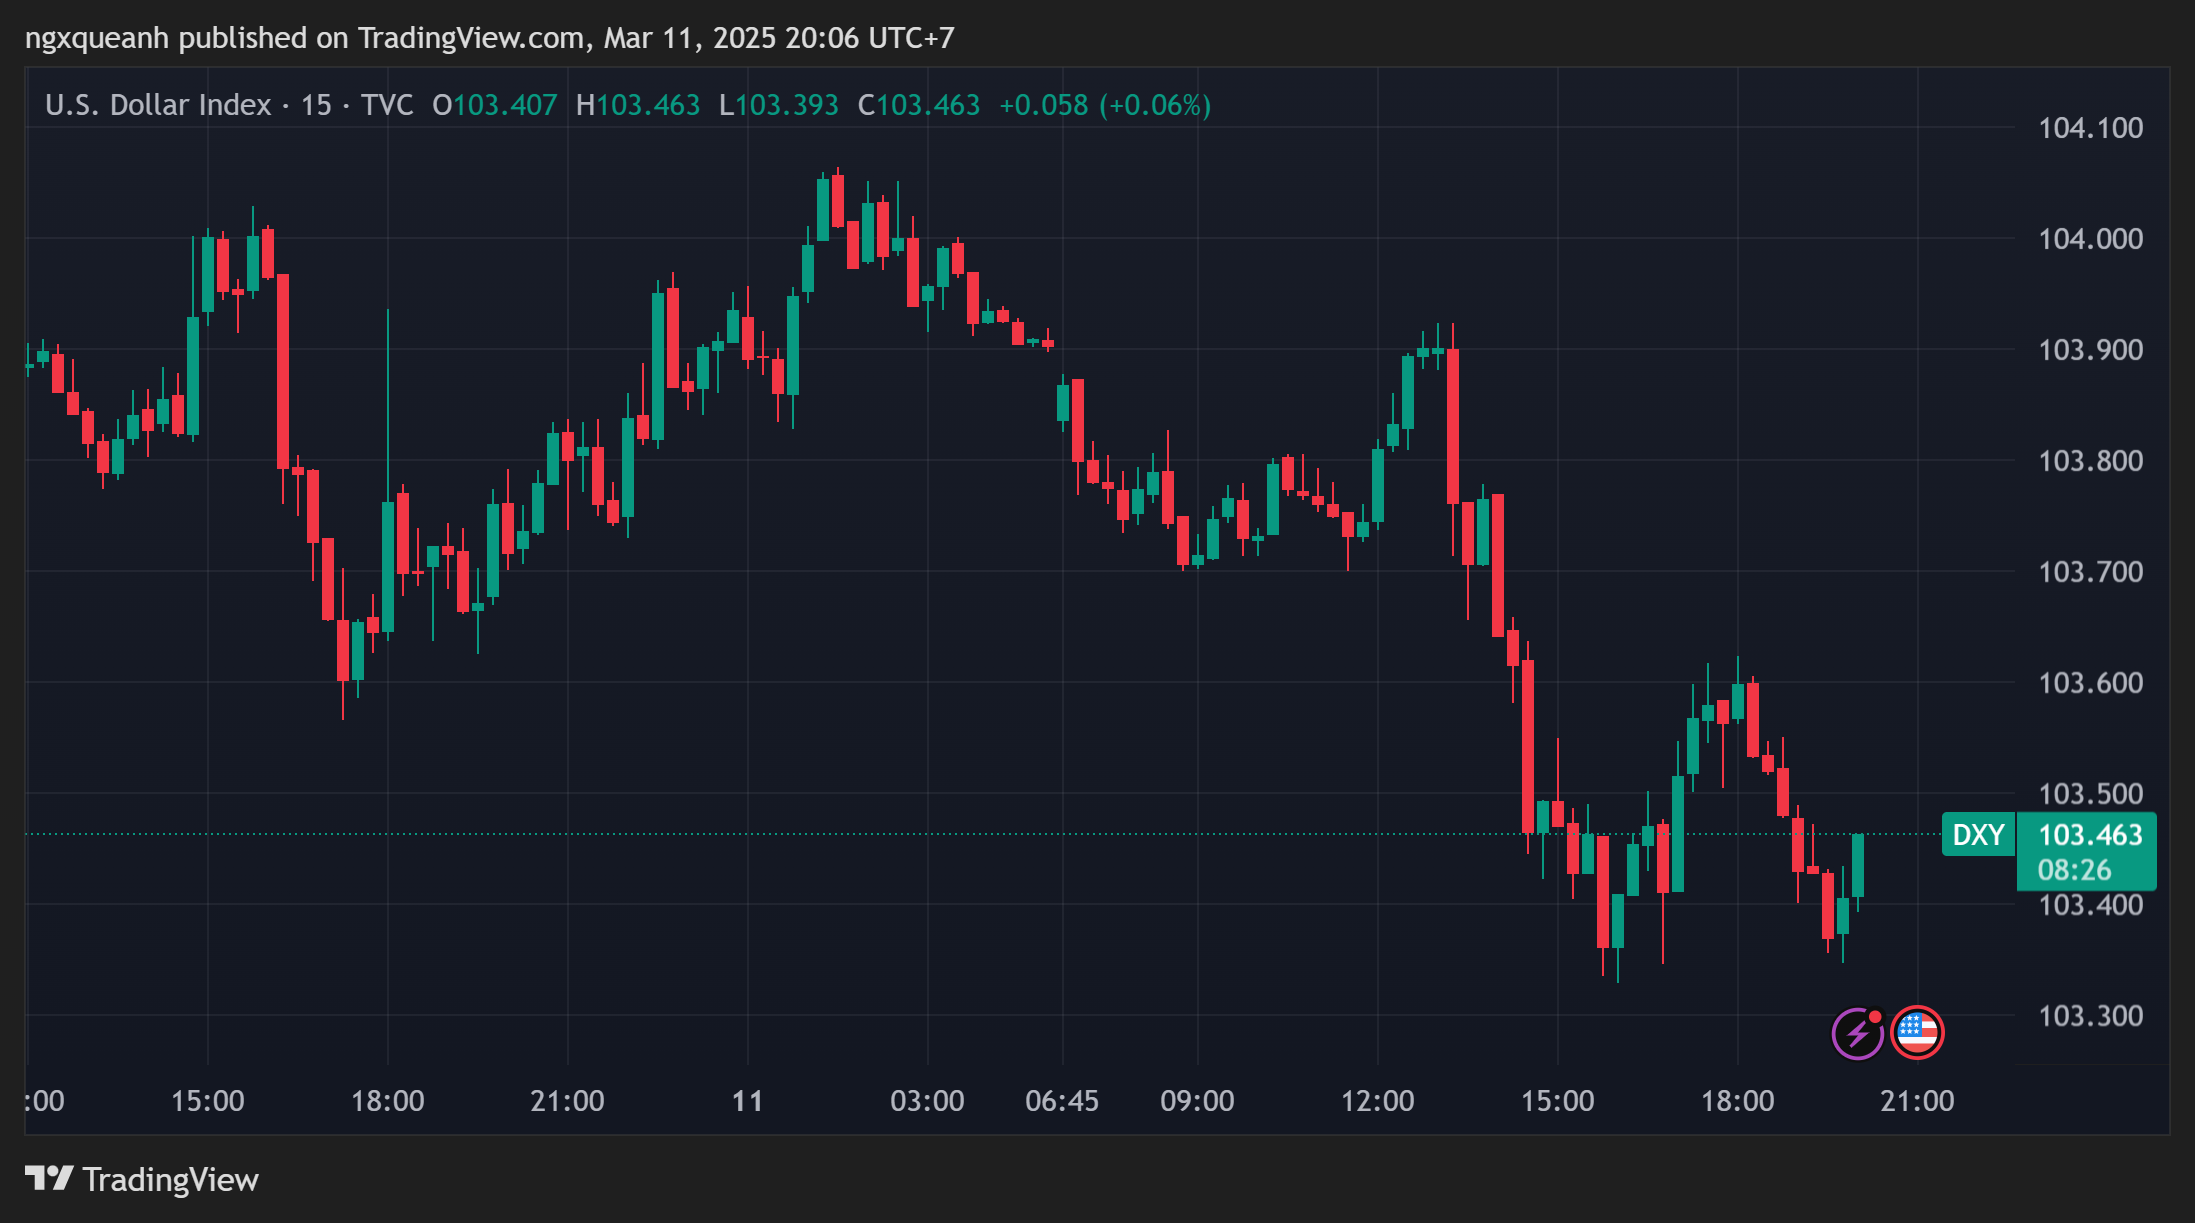Click the US flag economic event icon

click(x=1917, y=1032)
